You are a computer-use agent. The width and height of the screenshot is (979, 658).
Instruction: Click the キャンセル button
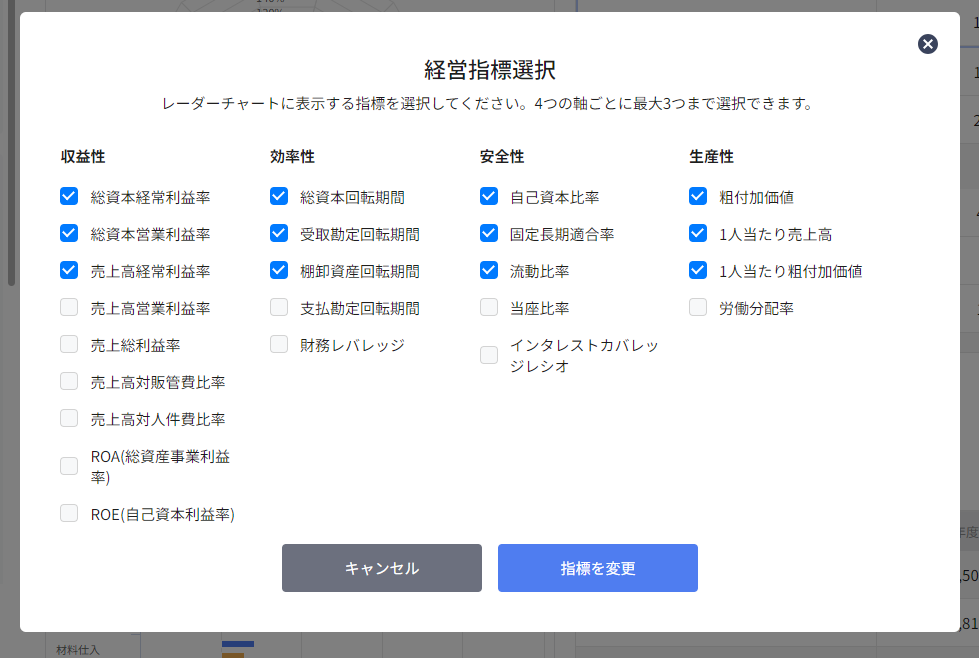tap(381, 568)
